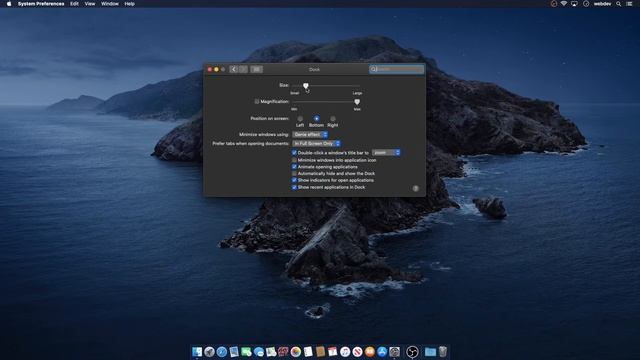Open the title bar zoom action dropdown
This screenshot has height=360, width=640.
click(386, 152)
